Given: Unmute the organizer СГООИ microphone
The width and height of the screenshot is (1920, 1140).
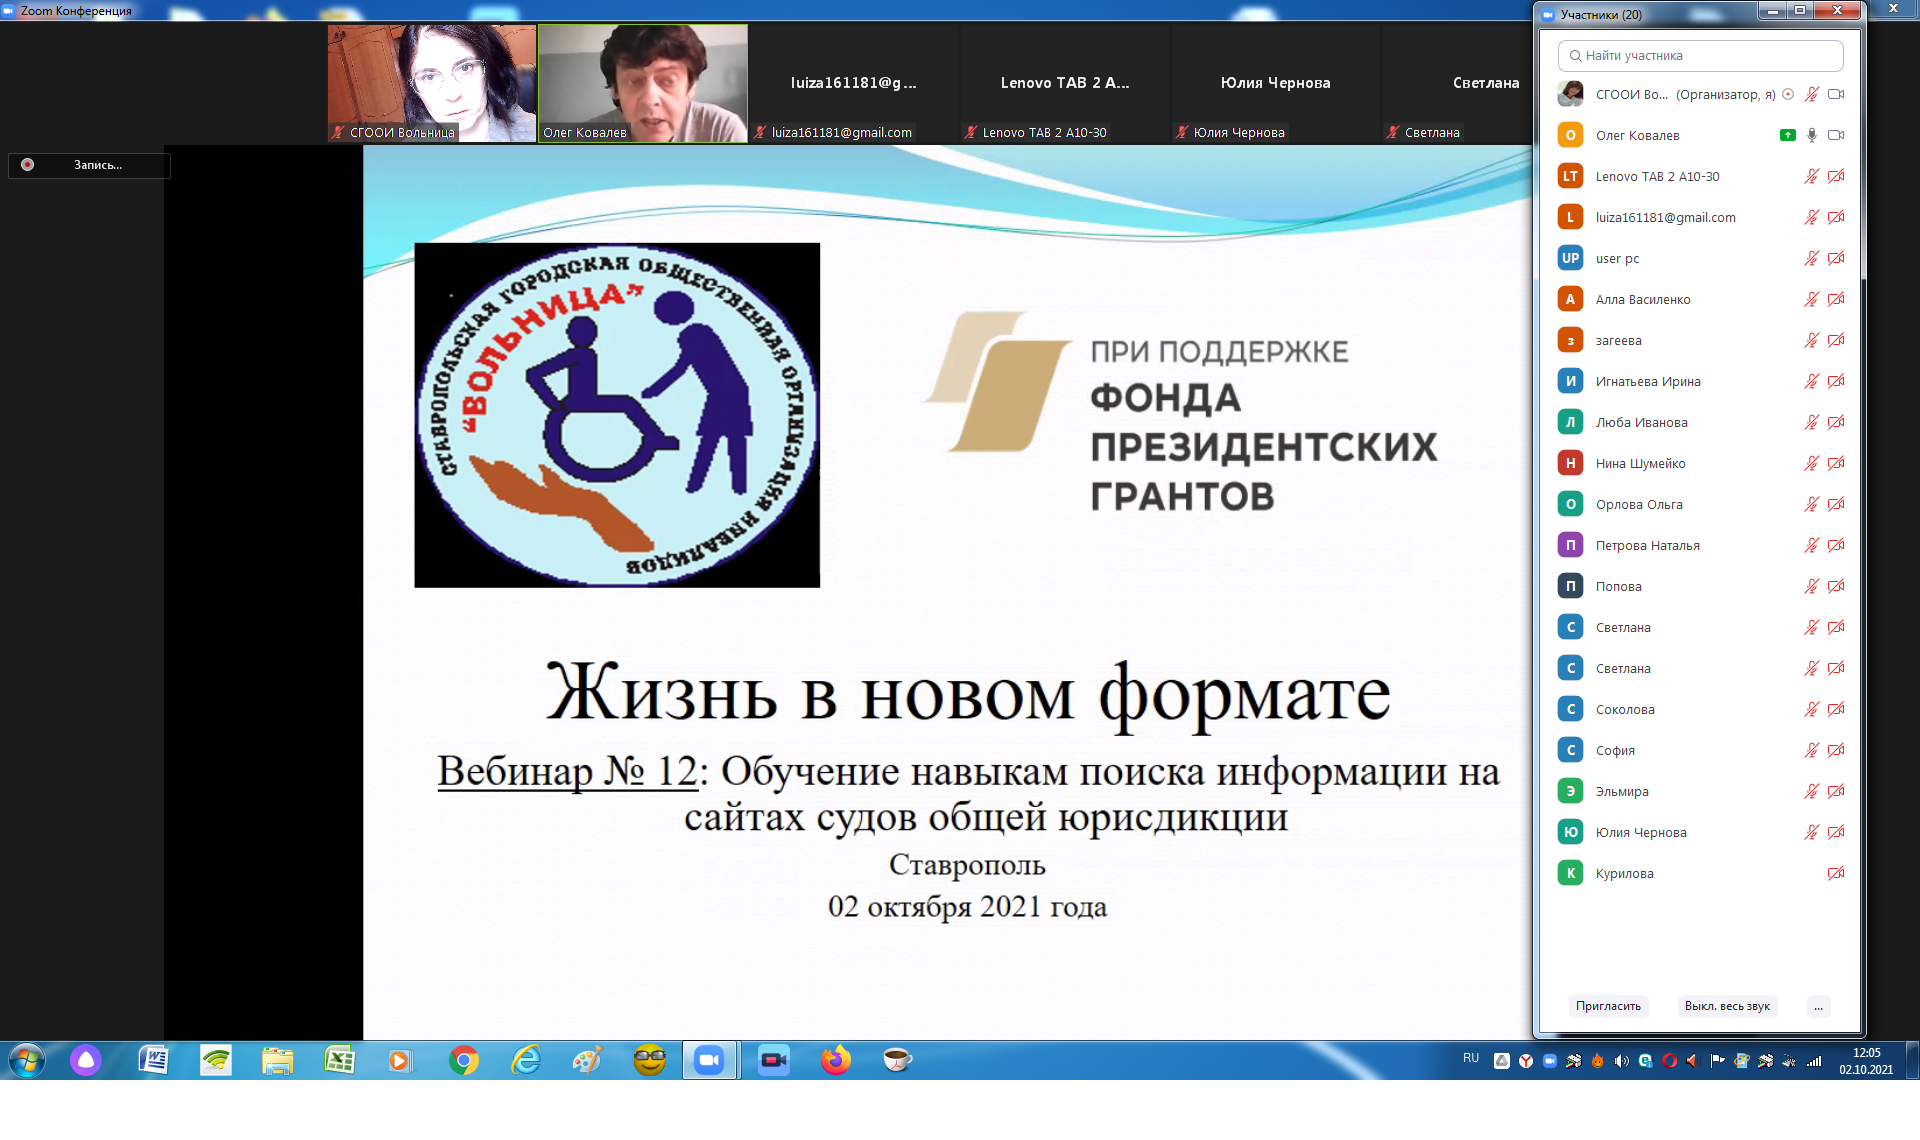Looking at the screenshot, I should tap(1812, 94).
